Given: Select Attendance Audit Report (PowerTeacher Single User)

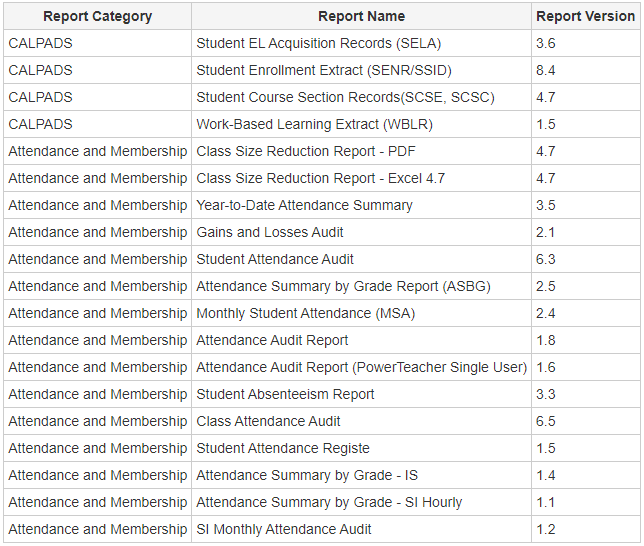Looking at the screenshot, I should tap(361, 367).
